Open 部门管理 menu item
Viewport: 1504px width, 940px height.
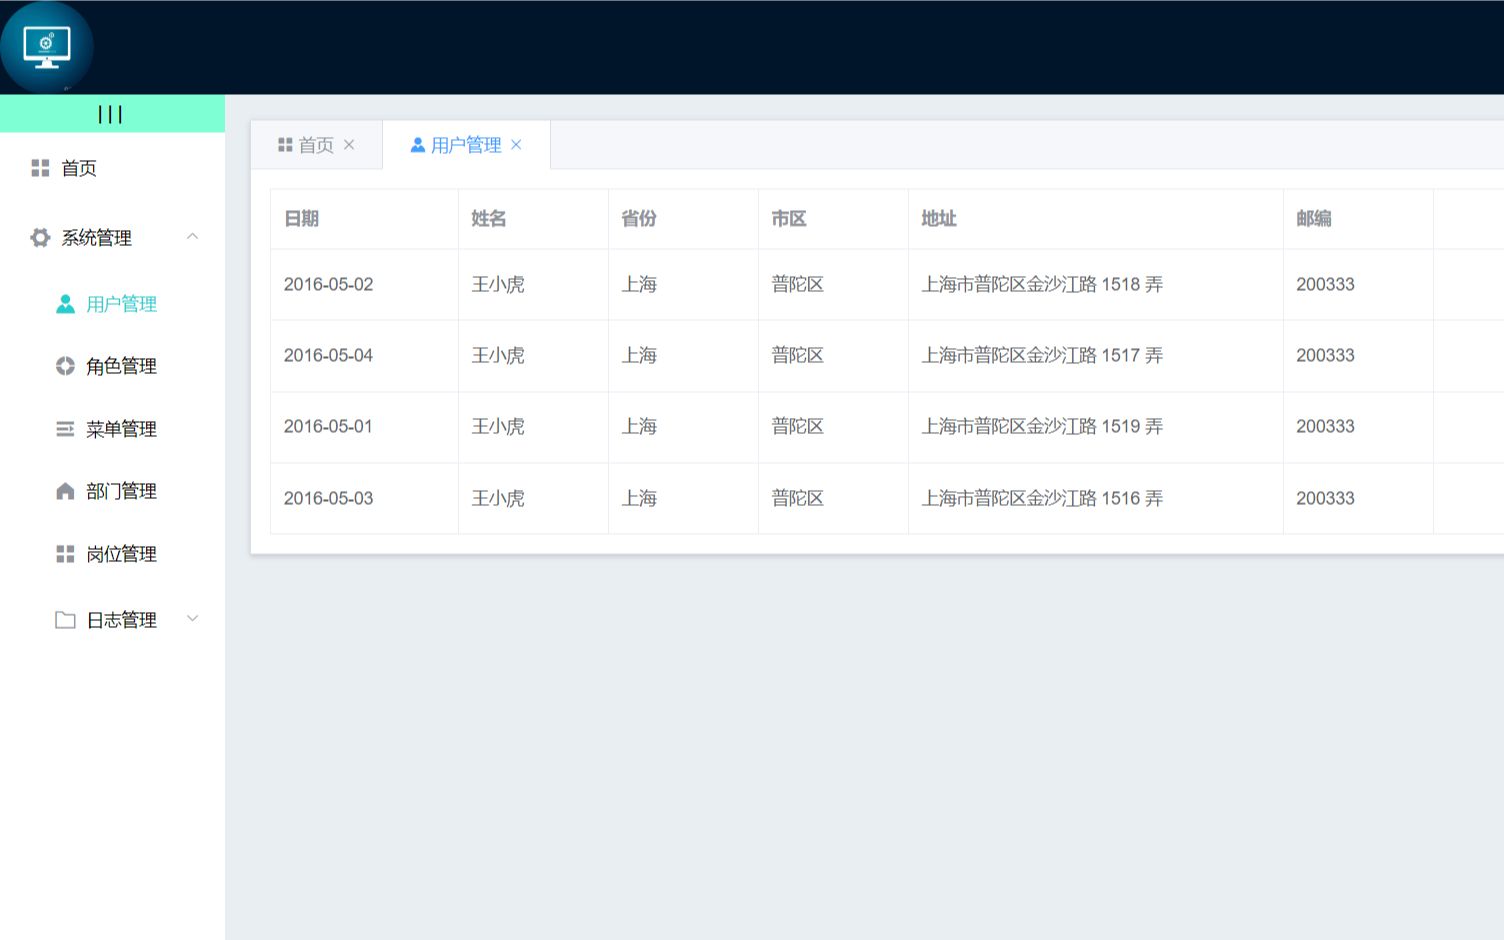pos(122,491)
